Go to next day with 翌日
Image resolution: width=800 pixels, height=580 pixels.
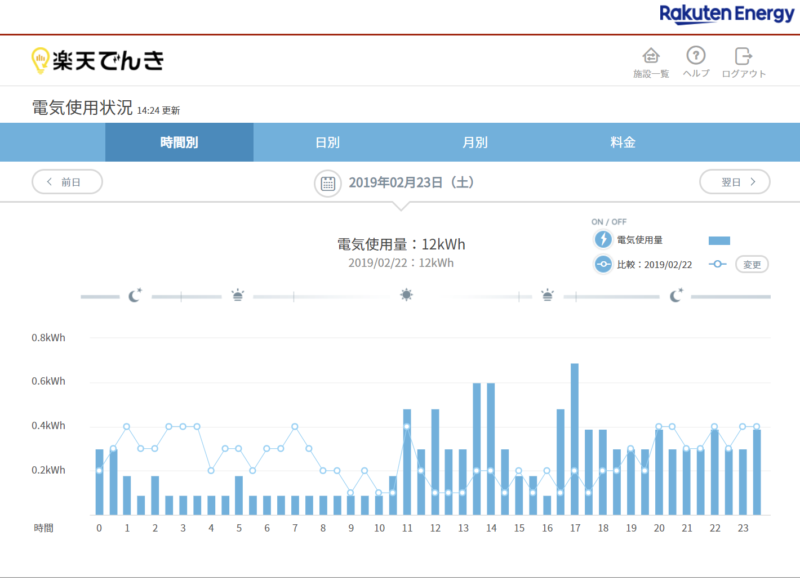(x=734, y=182)
